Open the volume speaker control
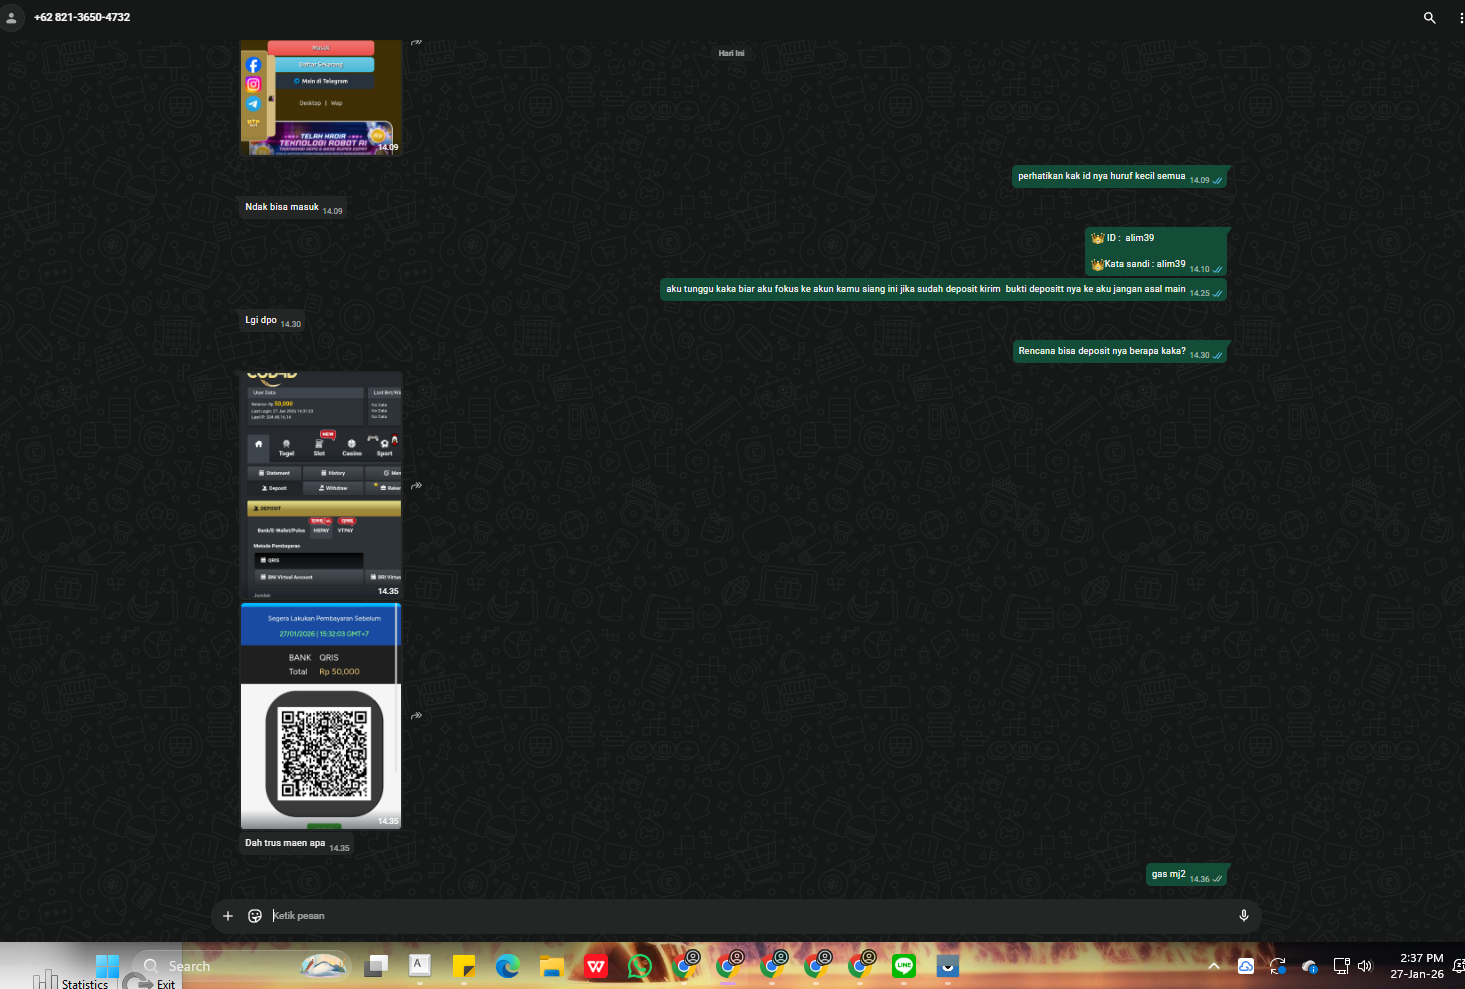Image resolution: width=1465 pixels, height=989 pixels. click(x=1365, y=966)
